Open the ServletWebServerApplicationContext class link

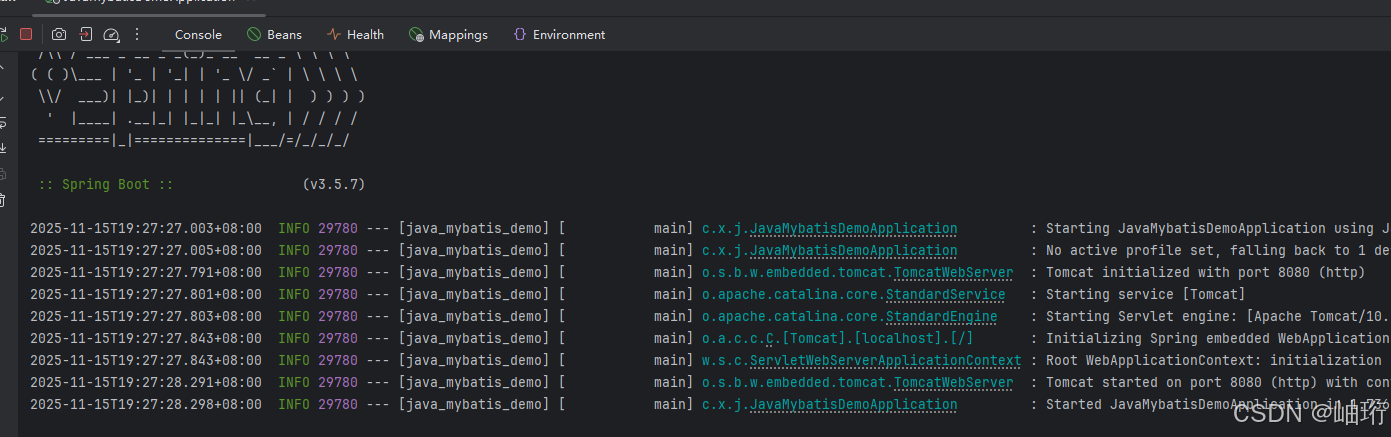[x=885, y=360]
